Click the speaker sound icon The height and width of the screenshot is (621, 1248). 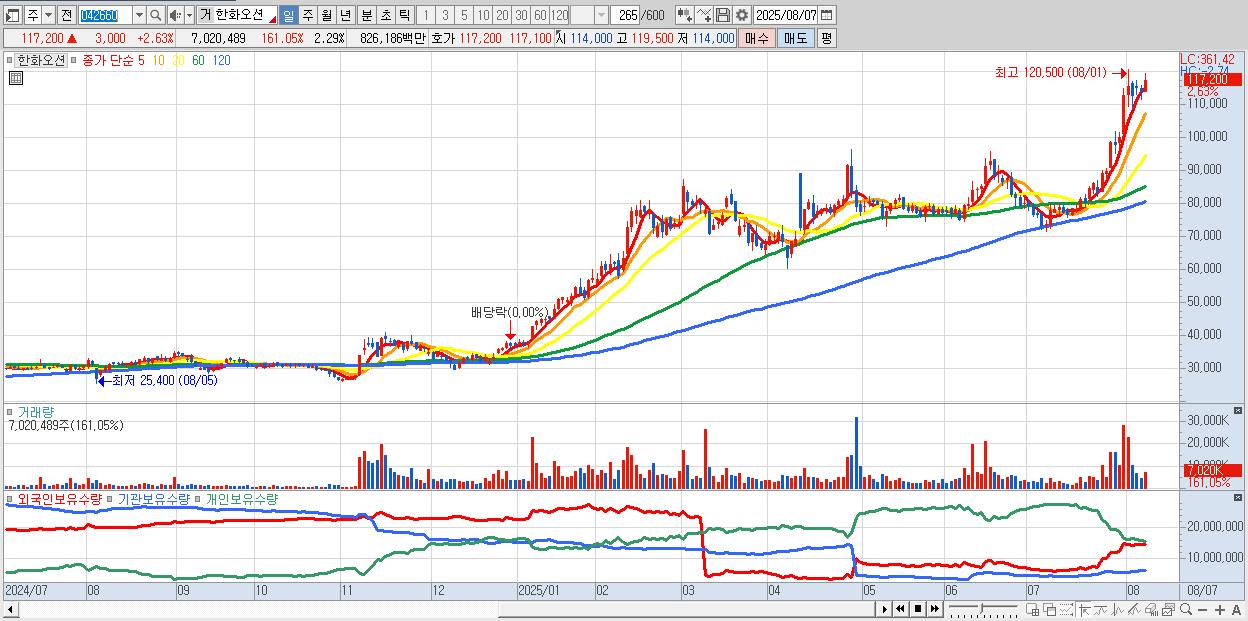[x=175, y=15]
